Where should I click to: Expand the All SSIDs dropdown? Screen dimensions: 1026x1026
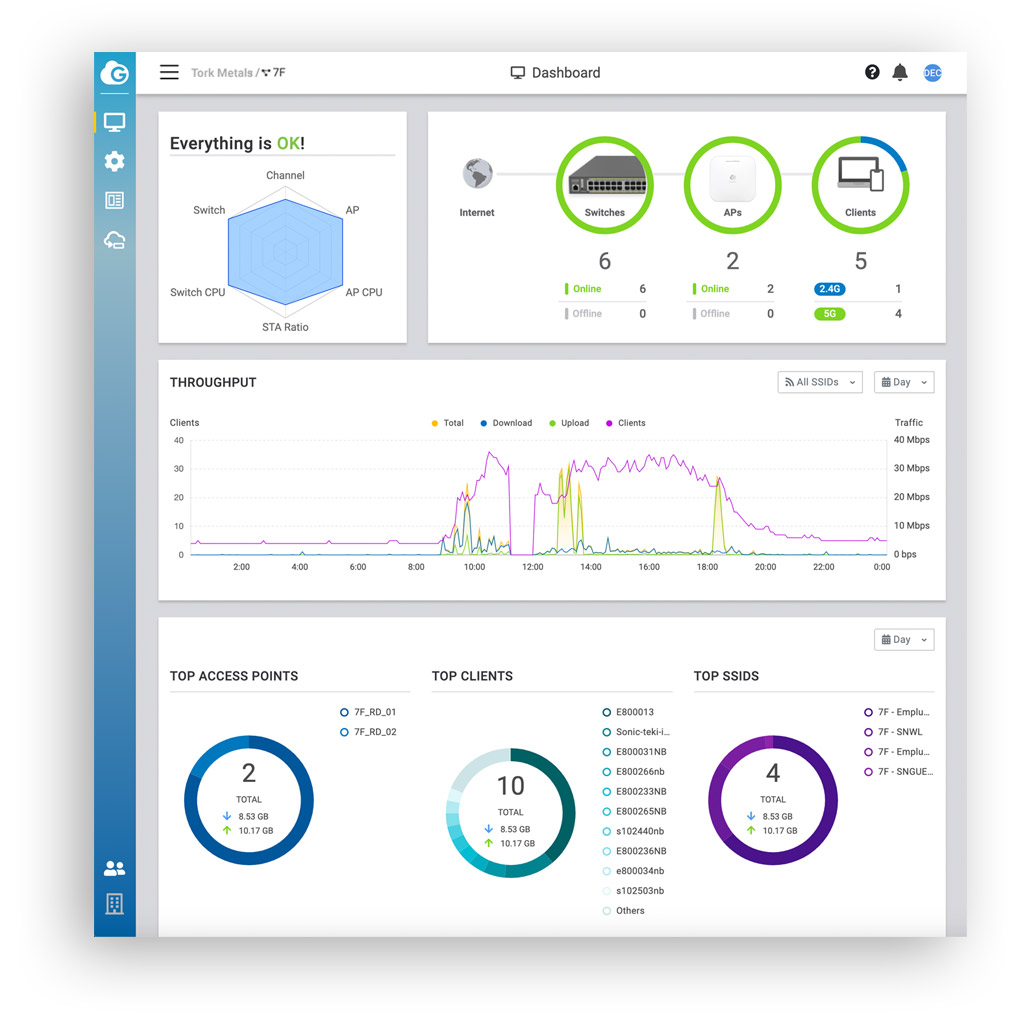(x=819, y=382)
